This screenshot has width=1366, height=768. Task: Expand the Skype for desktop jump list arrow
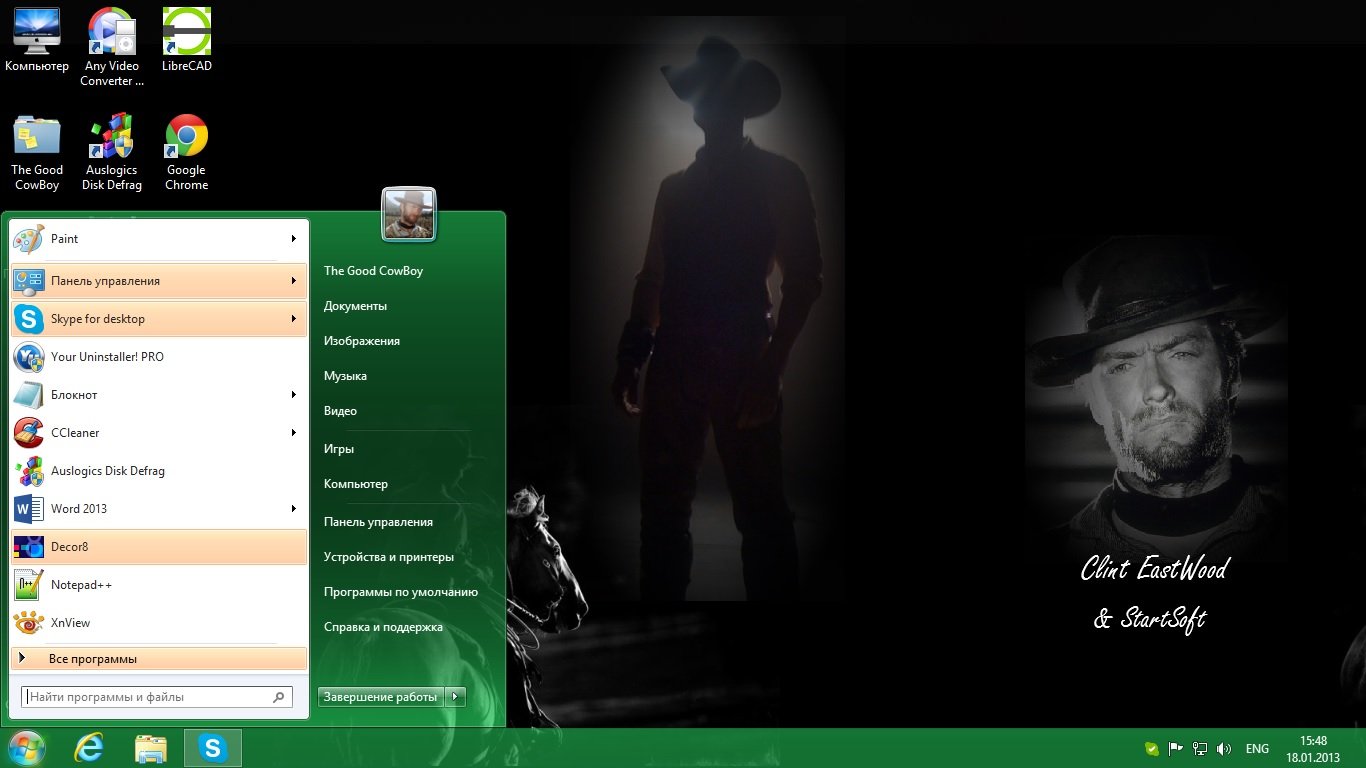[294, 319]
